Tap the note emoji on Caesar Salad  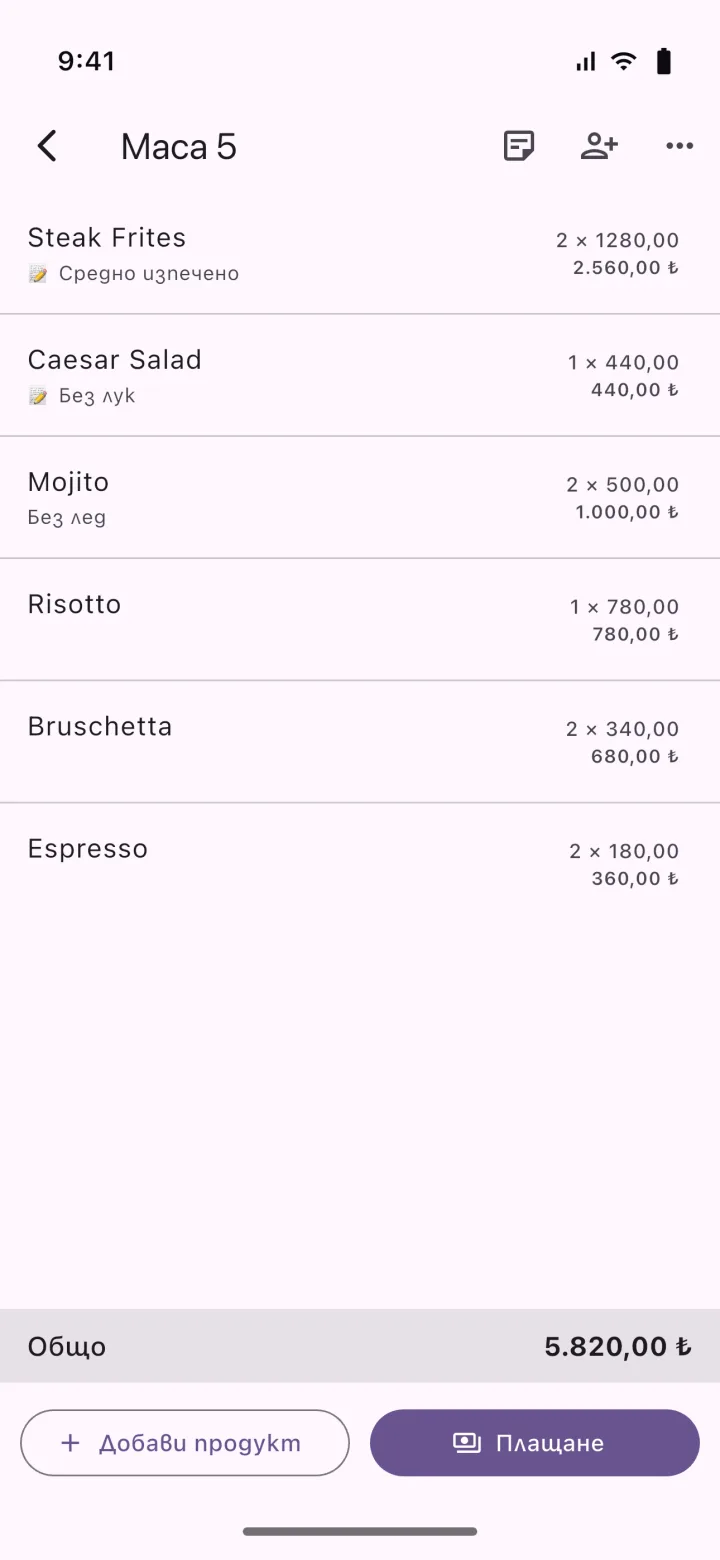point(38,396)
